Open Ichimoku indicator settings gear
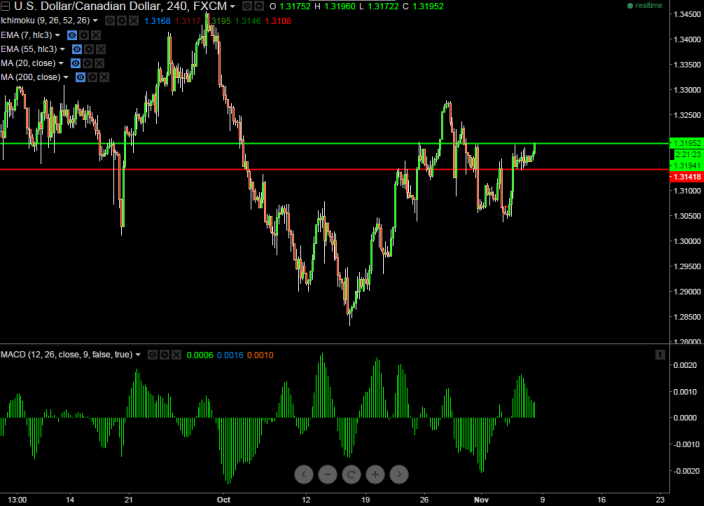The image size is (704, 506). click(122, 21)
